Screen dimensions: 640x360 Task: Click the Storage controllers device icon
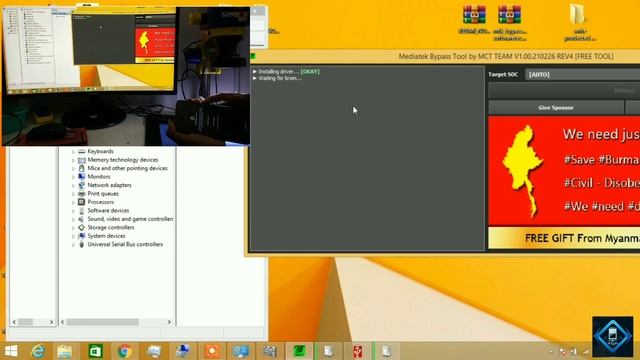(x=82, y=228)
